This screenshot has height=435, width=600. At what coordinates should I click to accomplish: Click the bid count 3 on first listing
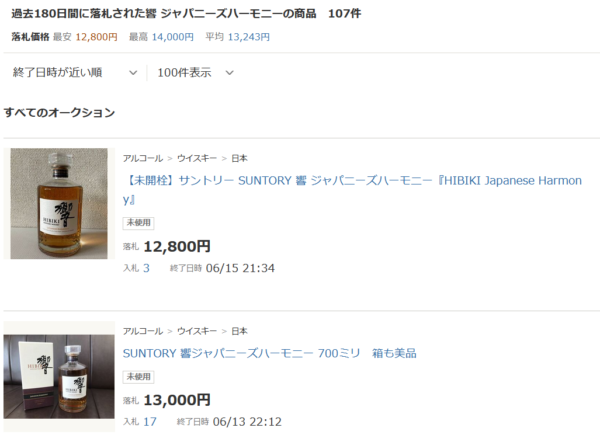(x=146, y=268)
